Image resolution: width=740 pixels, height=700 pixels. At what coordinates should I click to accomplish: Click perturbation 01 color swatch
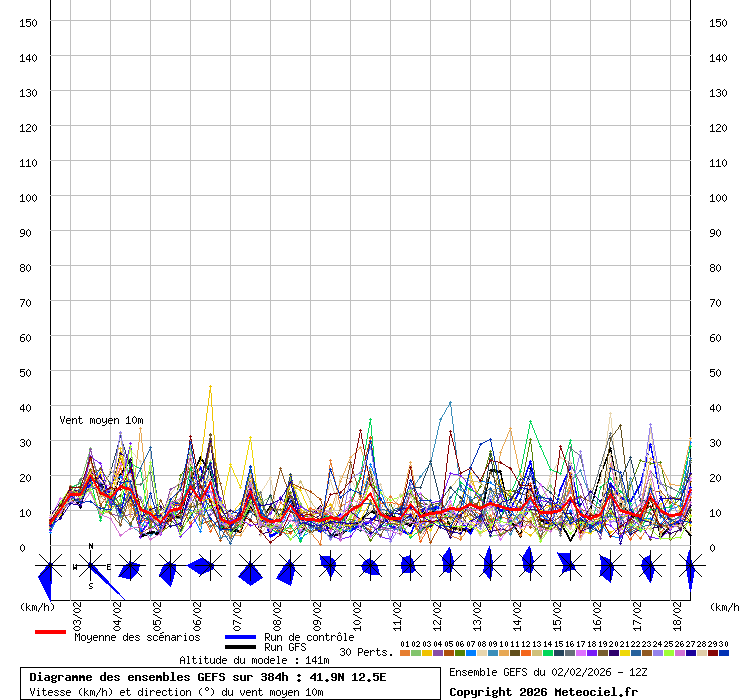click(x=404, y=653)
